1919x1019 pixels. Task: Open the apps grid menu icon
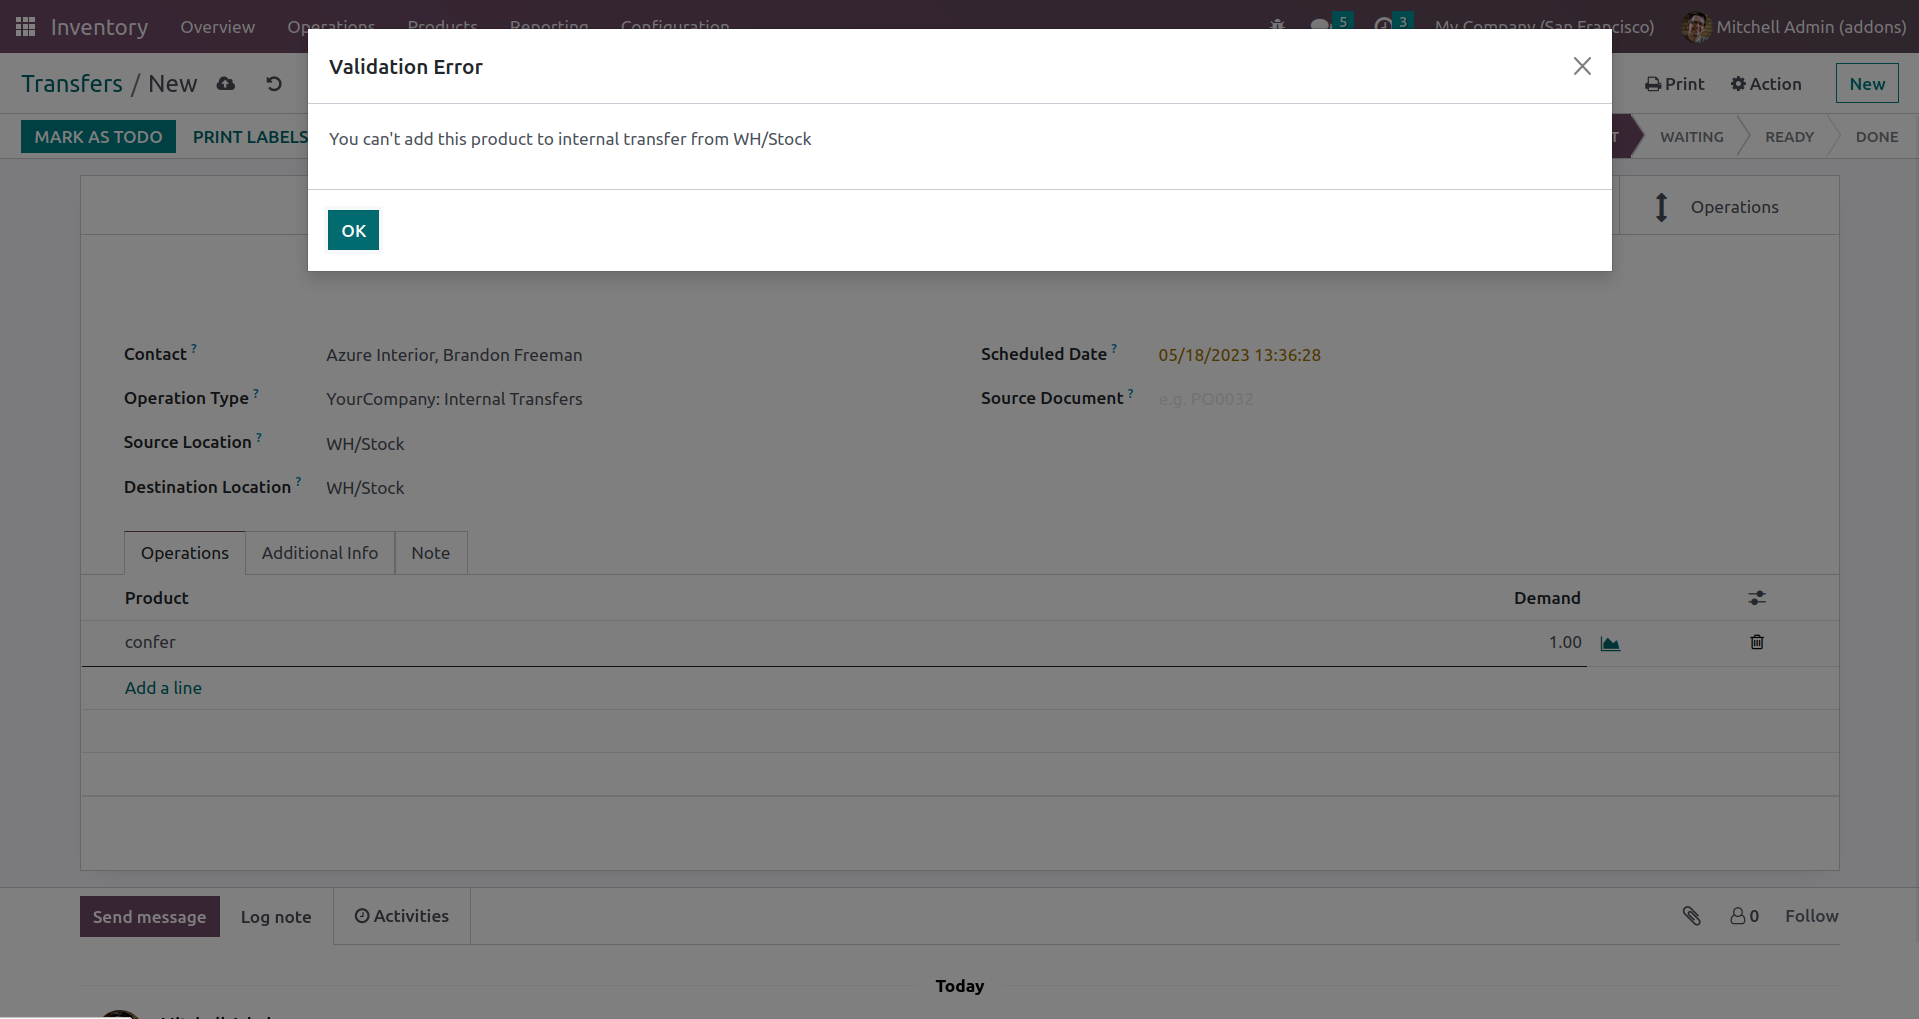(x=25, y=27)
